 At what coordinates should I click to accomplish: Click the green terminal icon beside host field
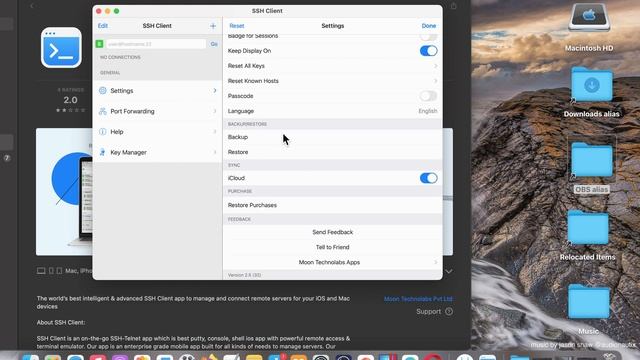pos(100,44)
